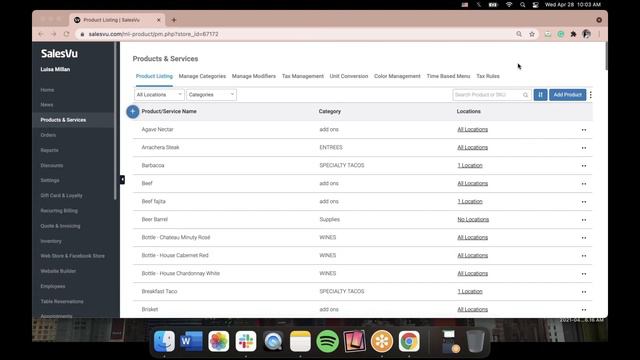Open Notes app in the dock
Image resolution: width=640 pixels, height=360 pixels.
coord(300,341)
